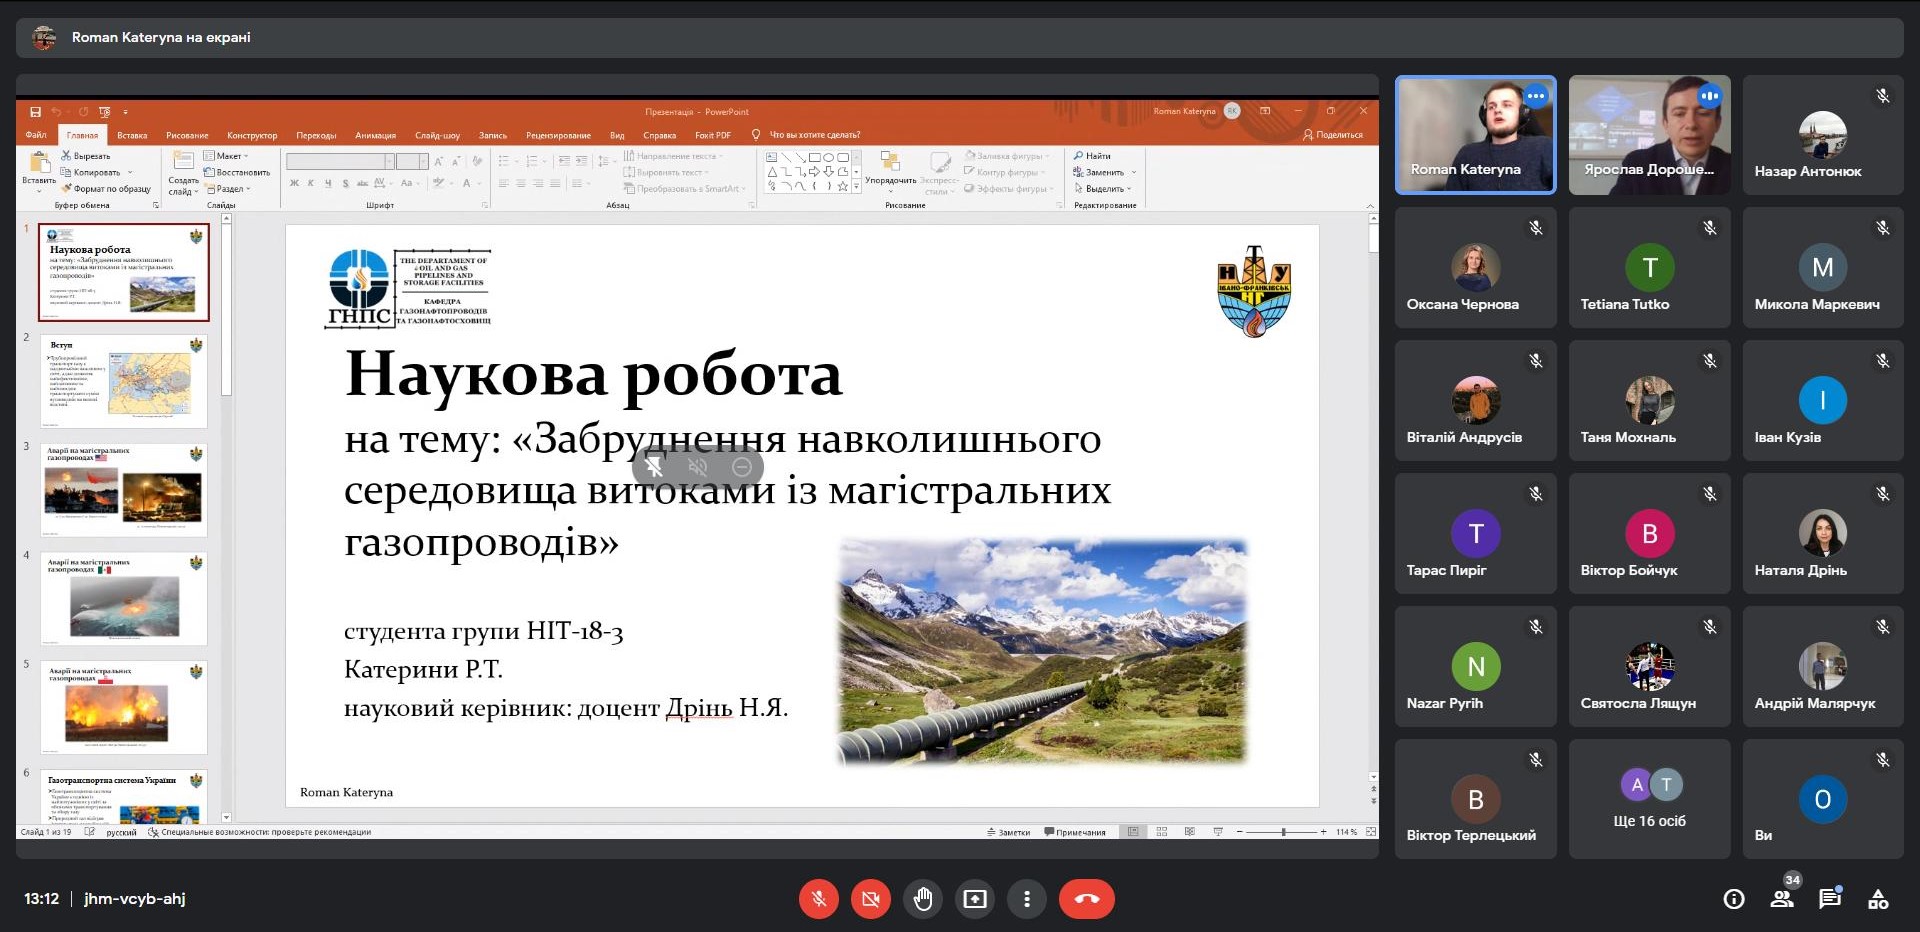Unmute the microphone in Meet
This screenshot has width=1920, height=932.
click(819, 899)
